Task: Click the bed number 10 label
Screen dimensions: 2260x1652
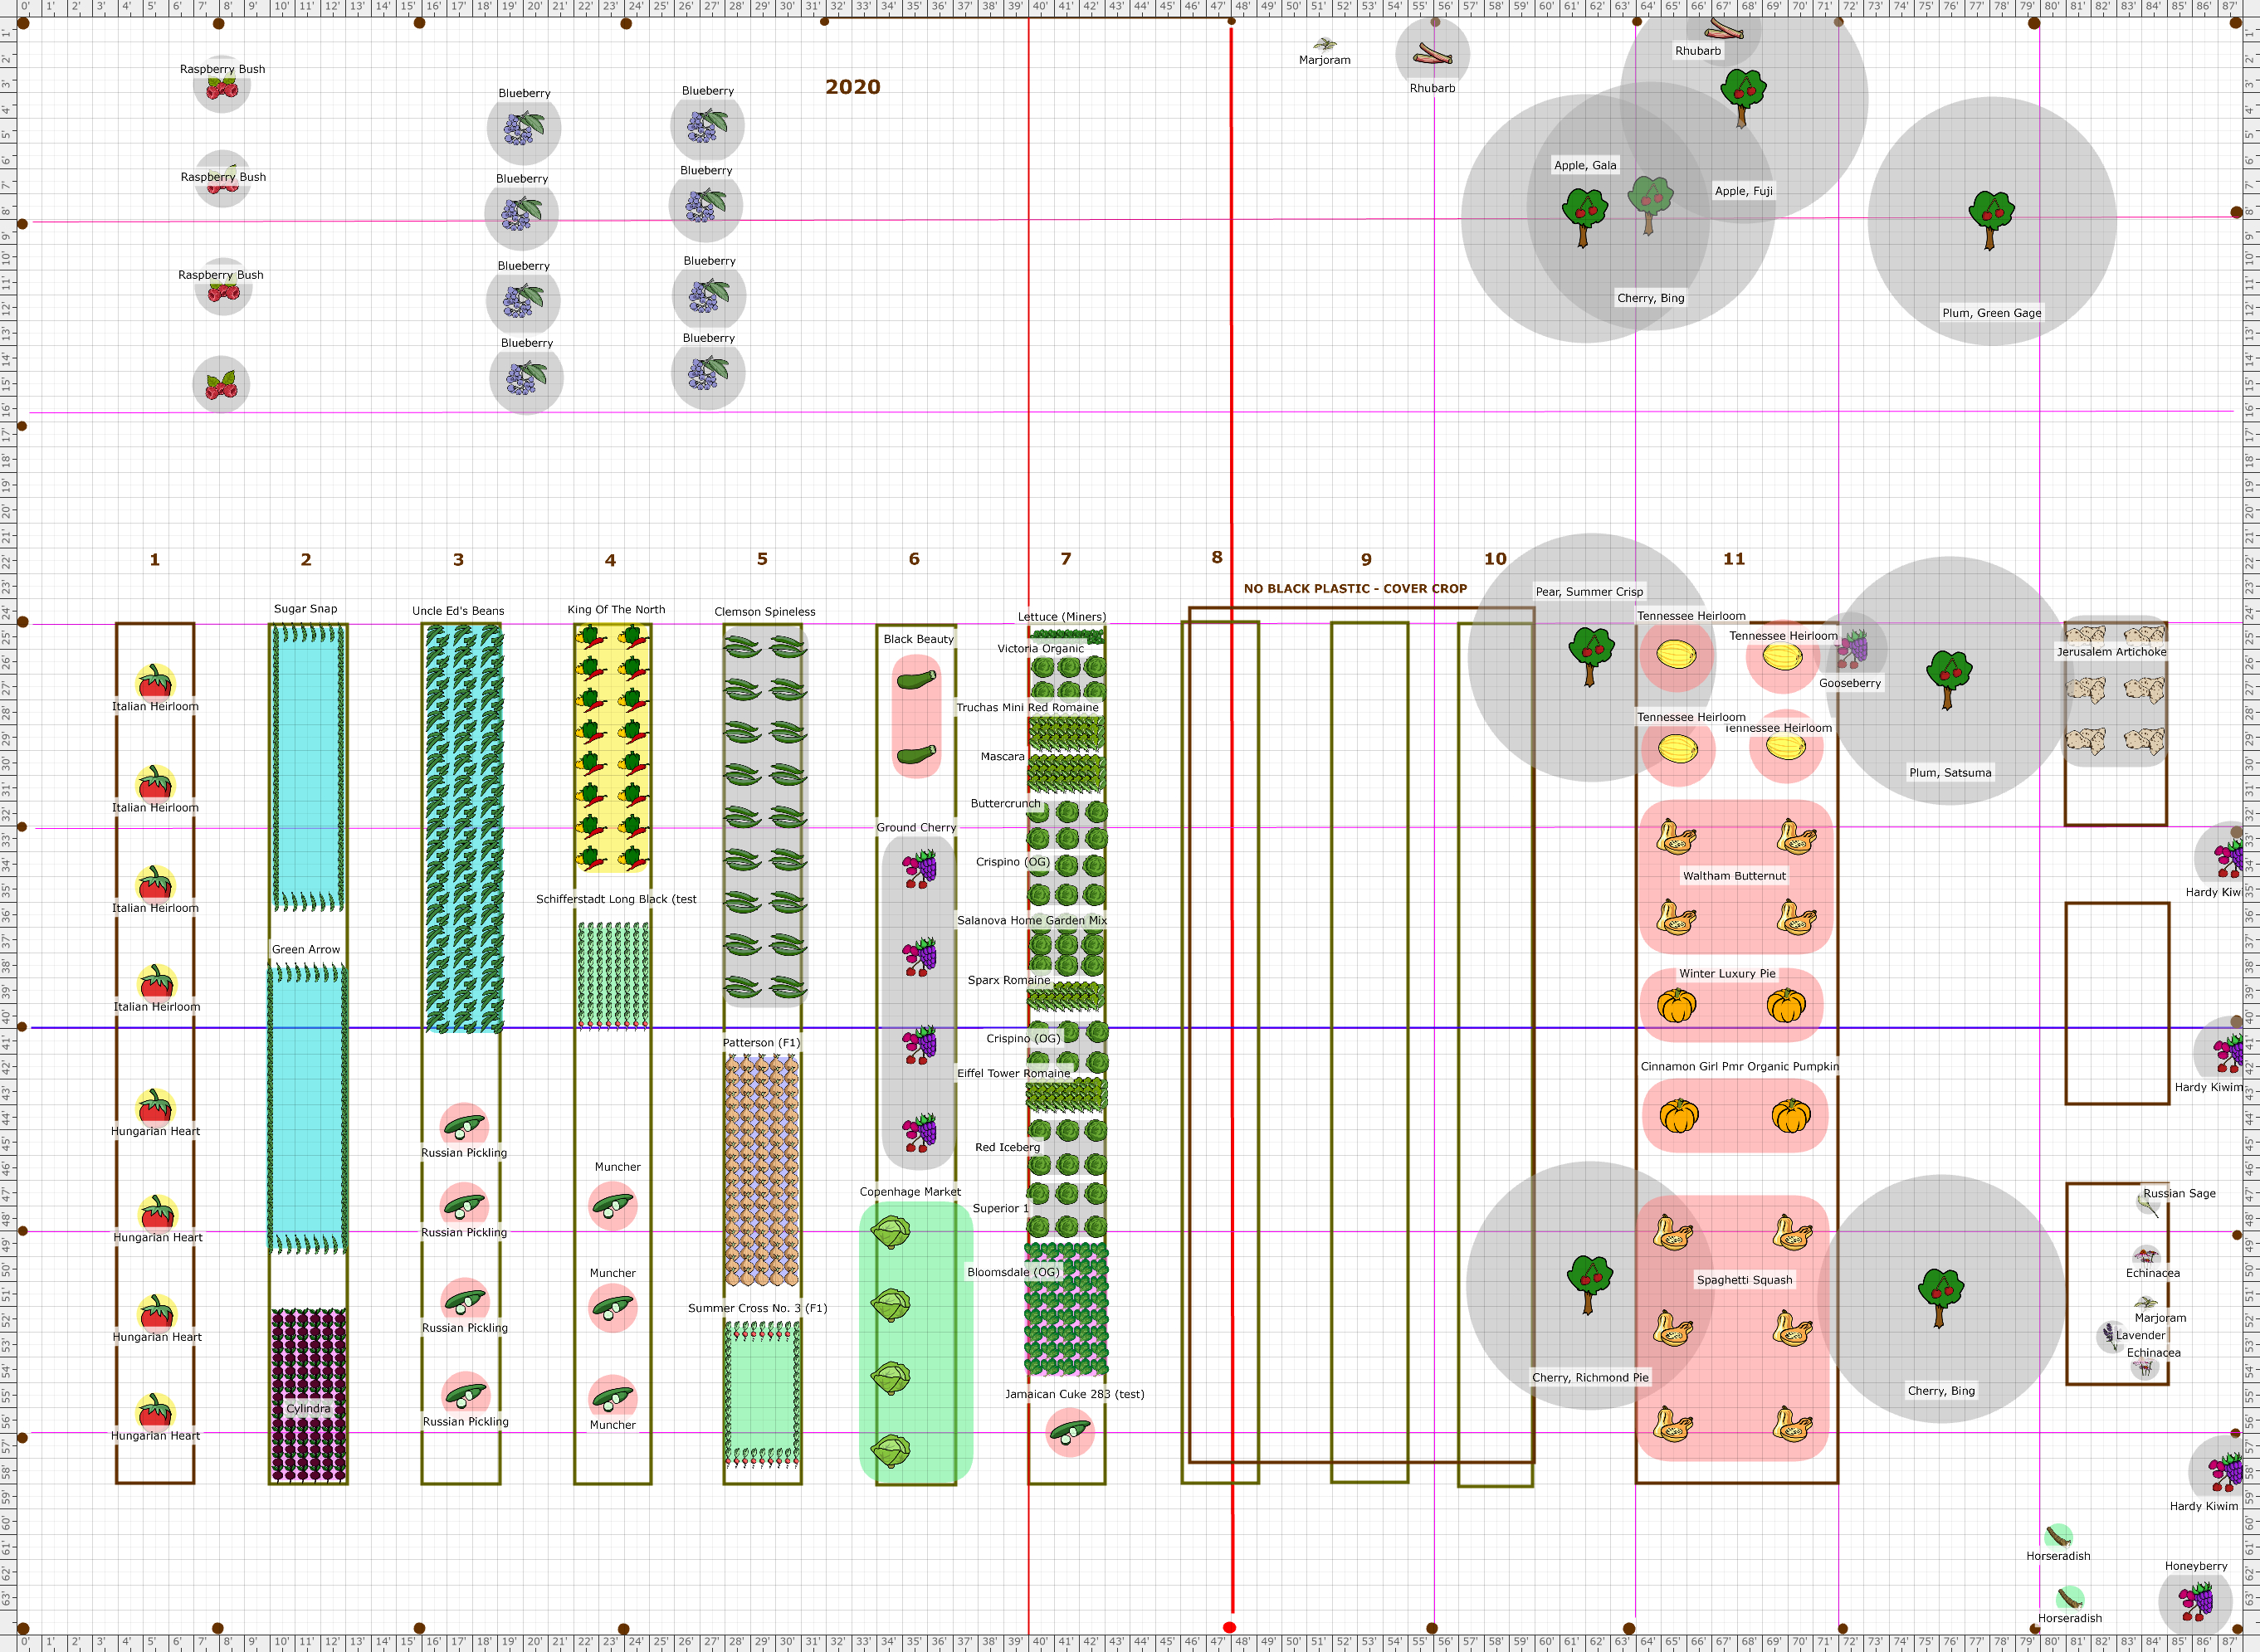Action: point(1495,559)
